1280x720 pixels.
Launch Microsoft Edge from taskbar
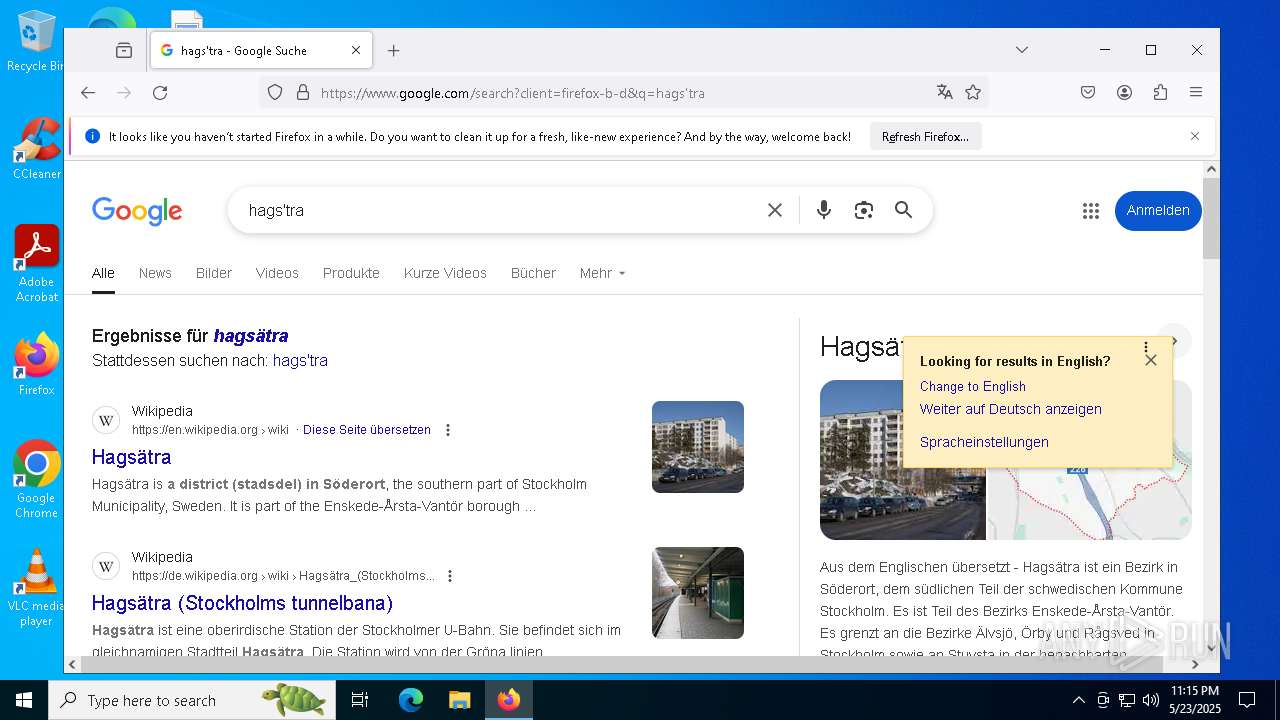pos(411,700)
